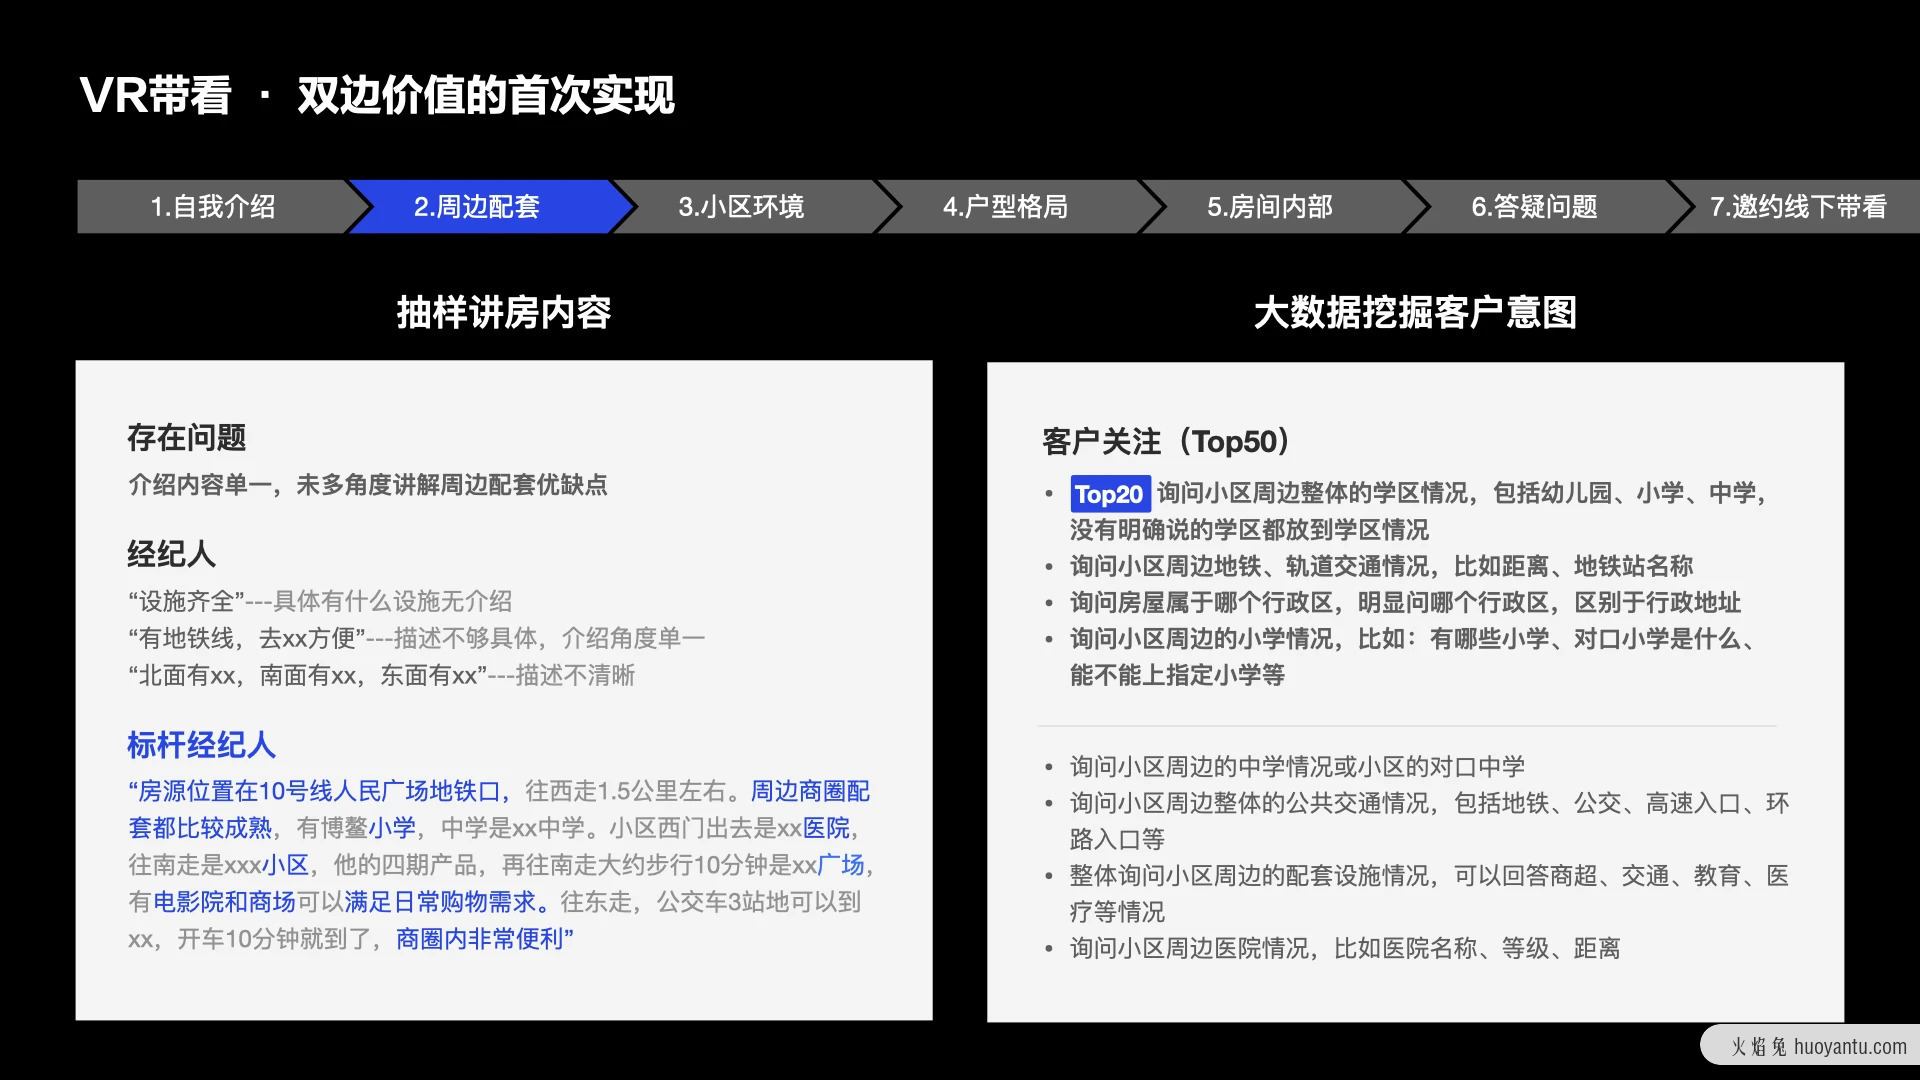Click the blue 标杆经纪人 heading

201,745
